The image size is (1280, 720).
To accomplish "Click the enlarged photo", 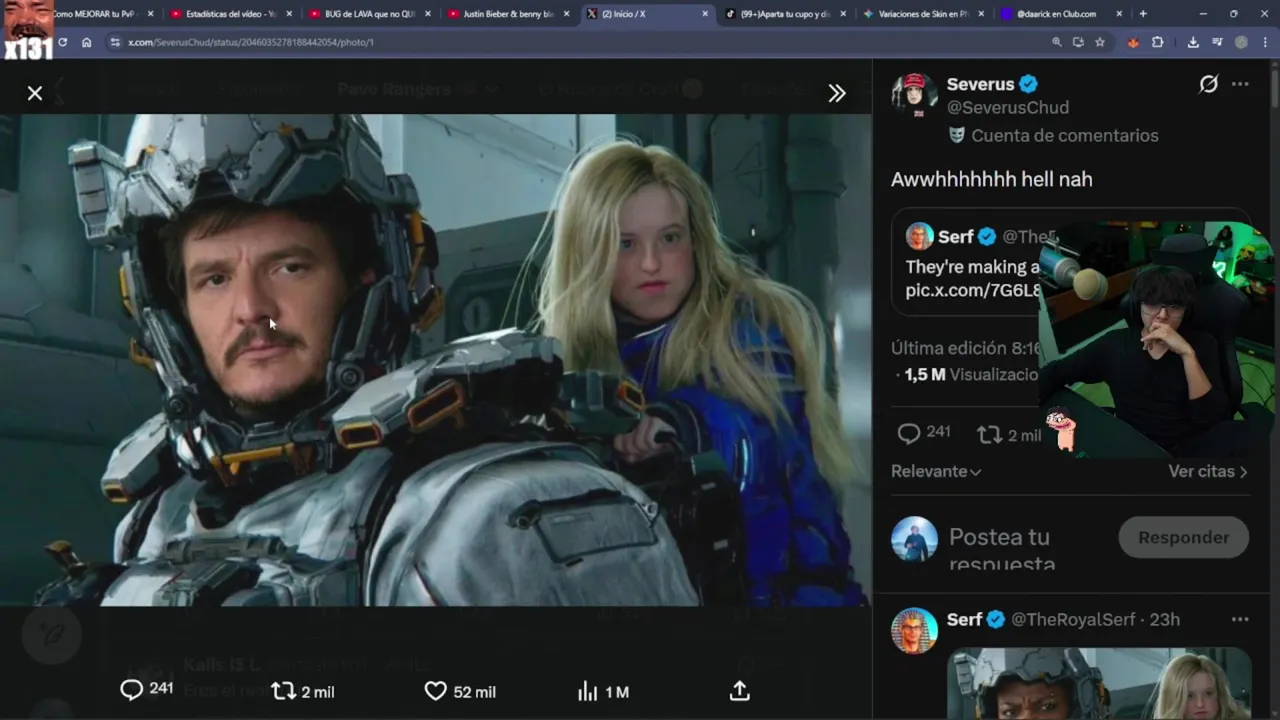I will tap(435, 360).
